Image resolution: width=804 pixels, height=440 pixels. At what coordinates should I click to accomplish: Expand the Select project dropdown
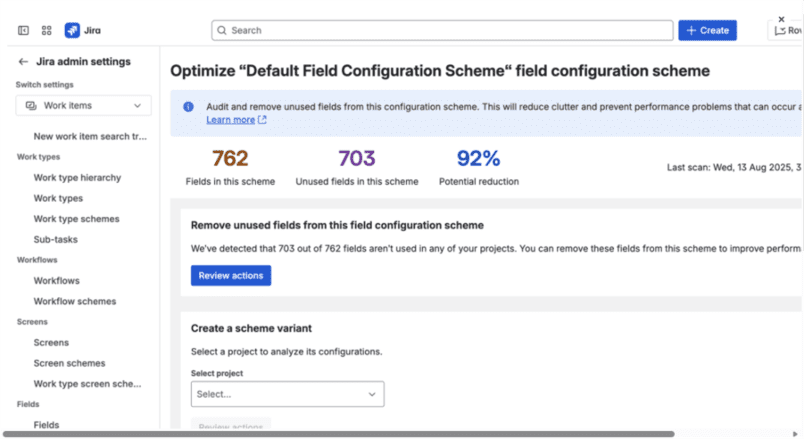[286, 394]
